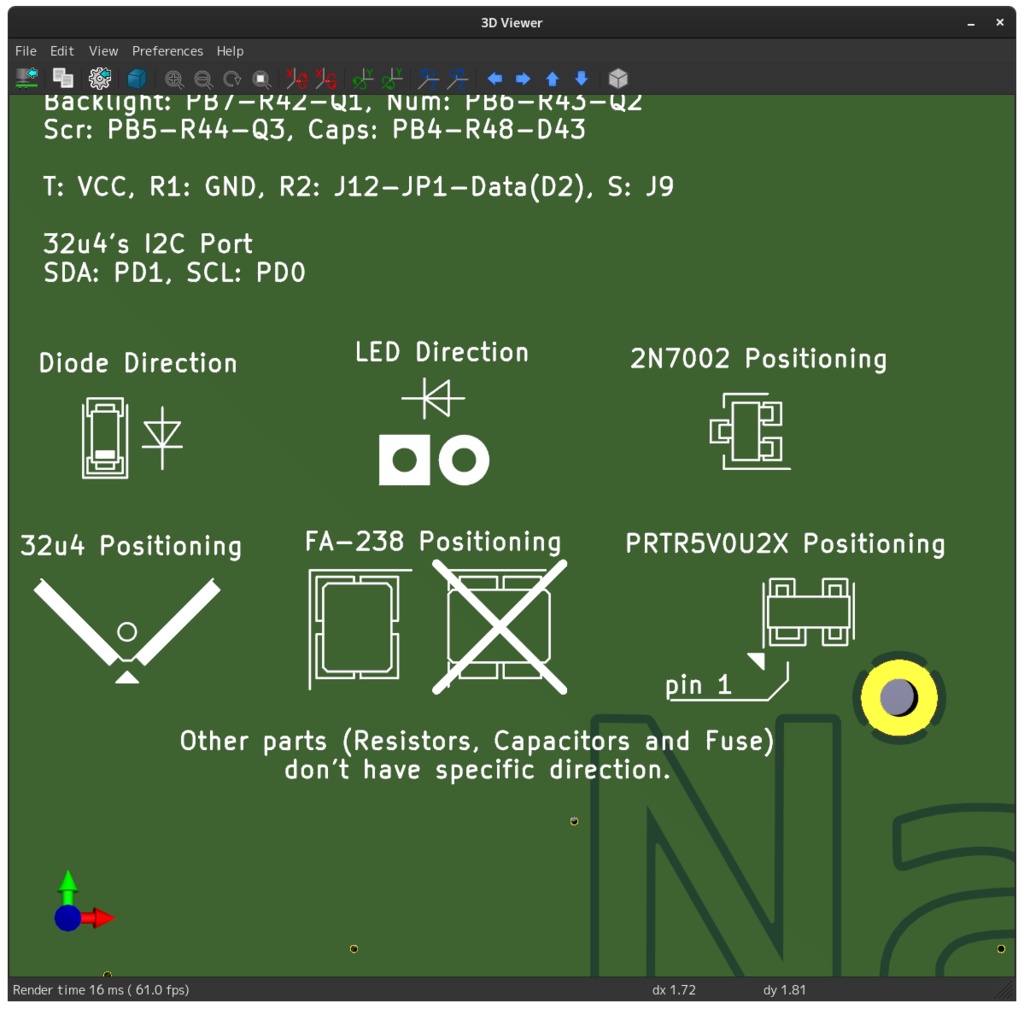The image size is (1024, 1009).
Task: Open the render options settings
Action: (99, 78)
